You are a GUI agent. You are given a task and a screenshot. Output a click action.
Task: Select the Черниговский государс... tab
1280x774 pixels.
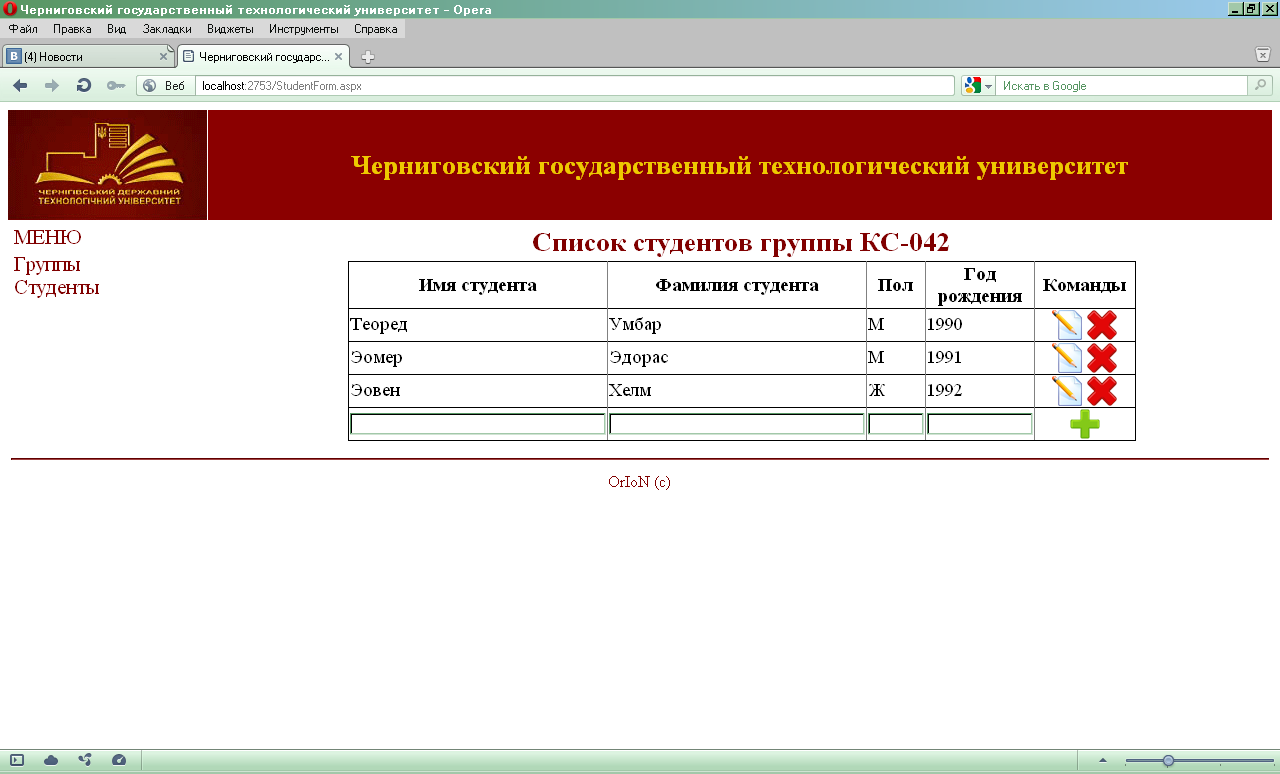coord(263,57)
